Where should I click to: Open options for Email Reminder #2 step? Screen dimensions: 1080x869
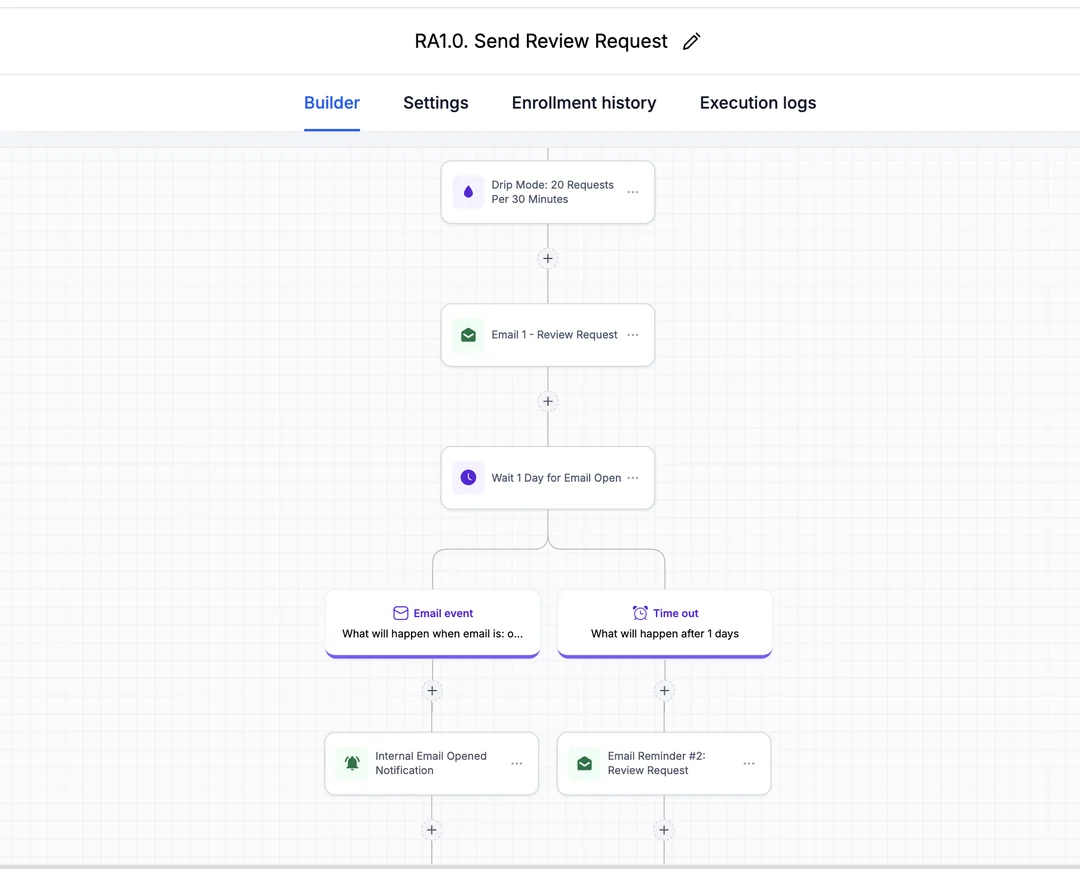(749, 764)
